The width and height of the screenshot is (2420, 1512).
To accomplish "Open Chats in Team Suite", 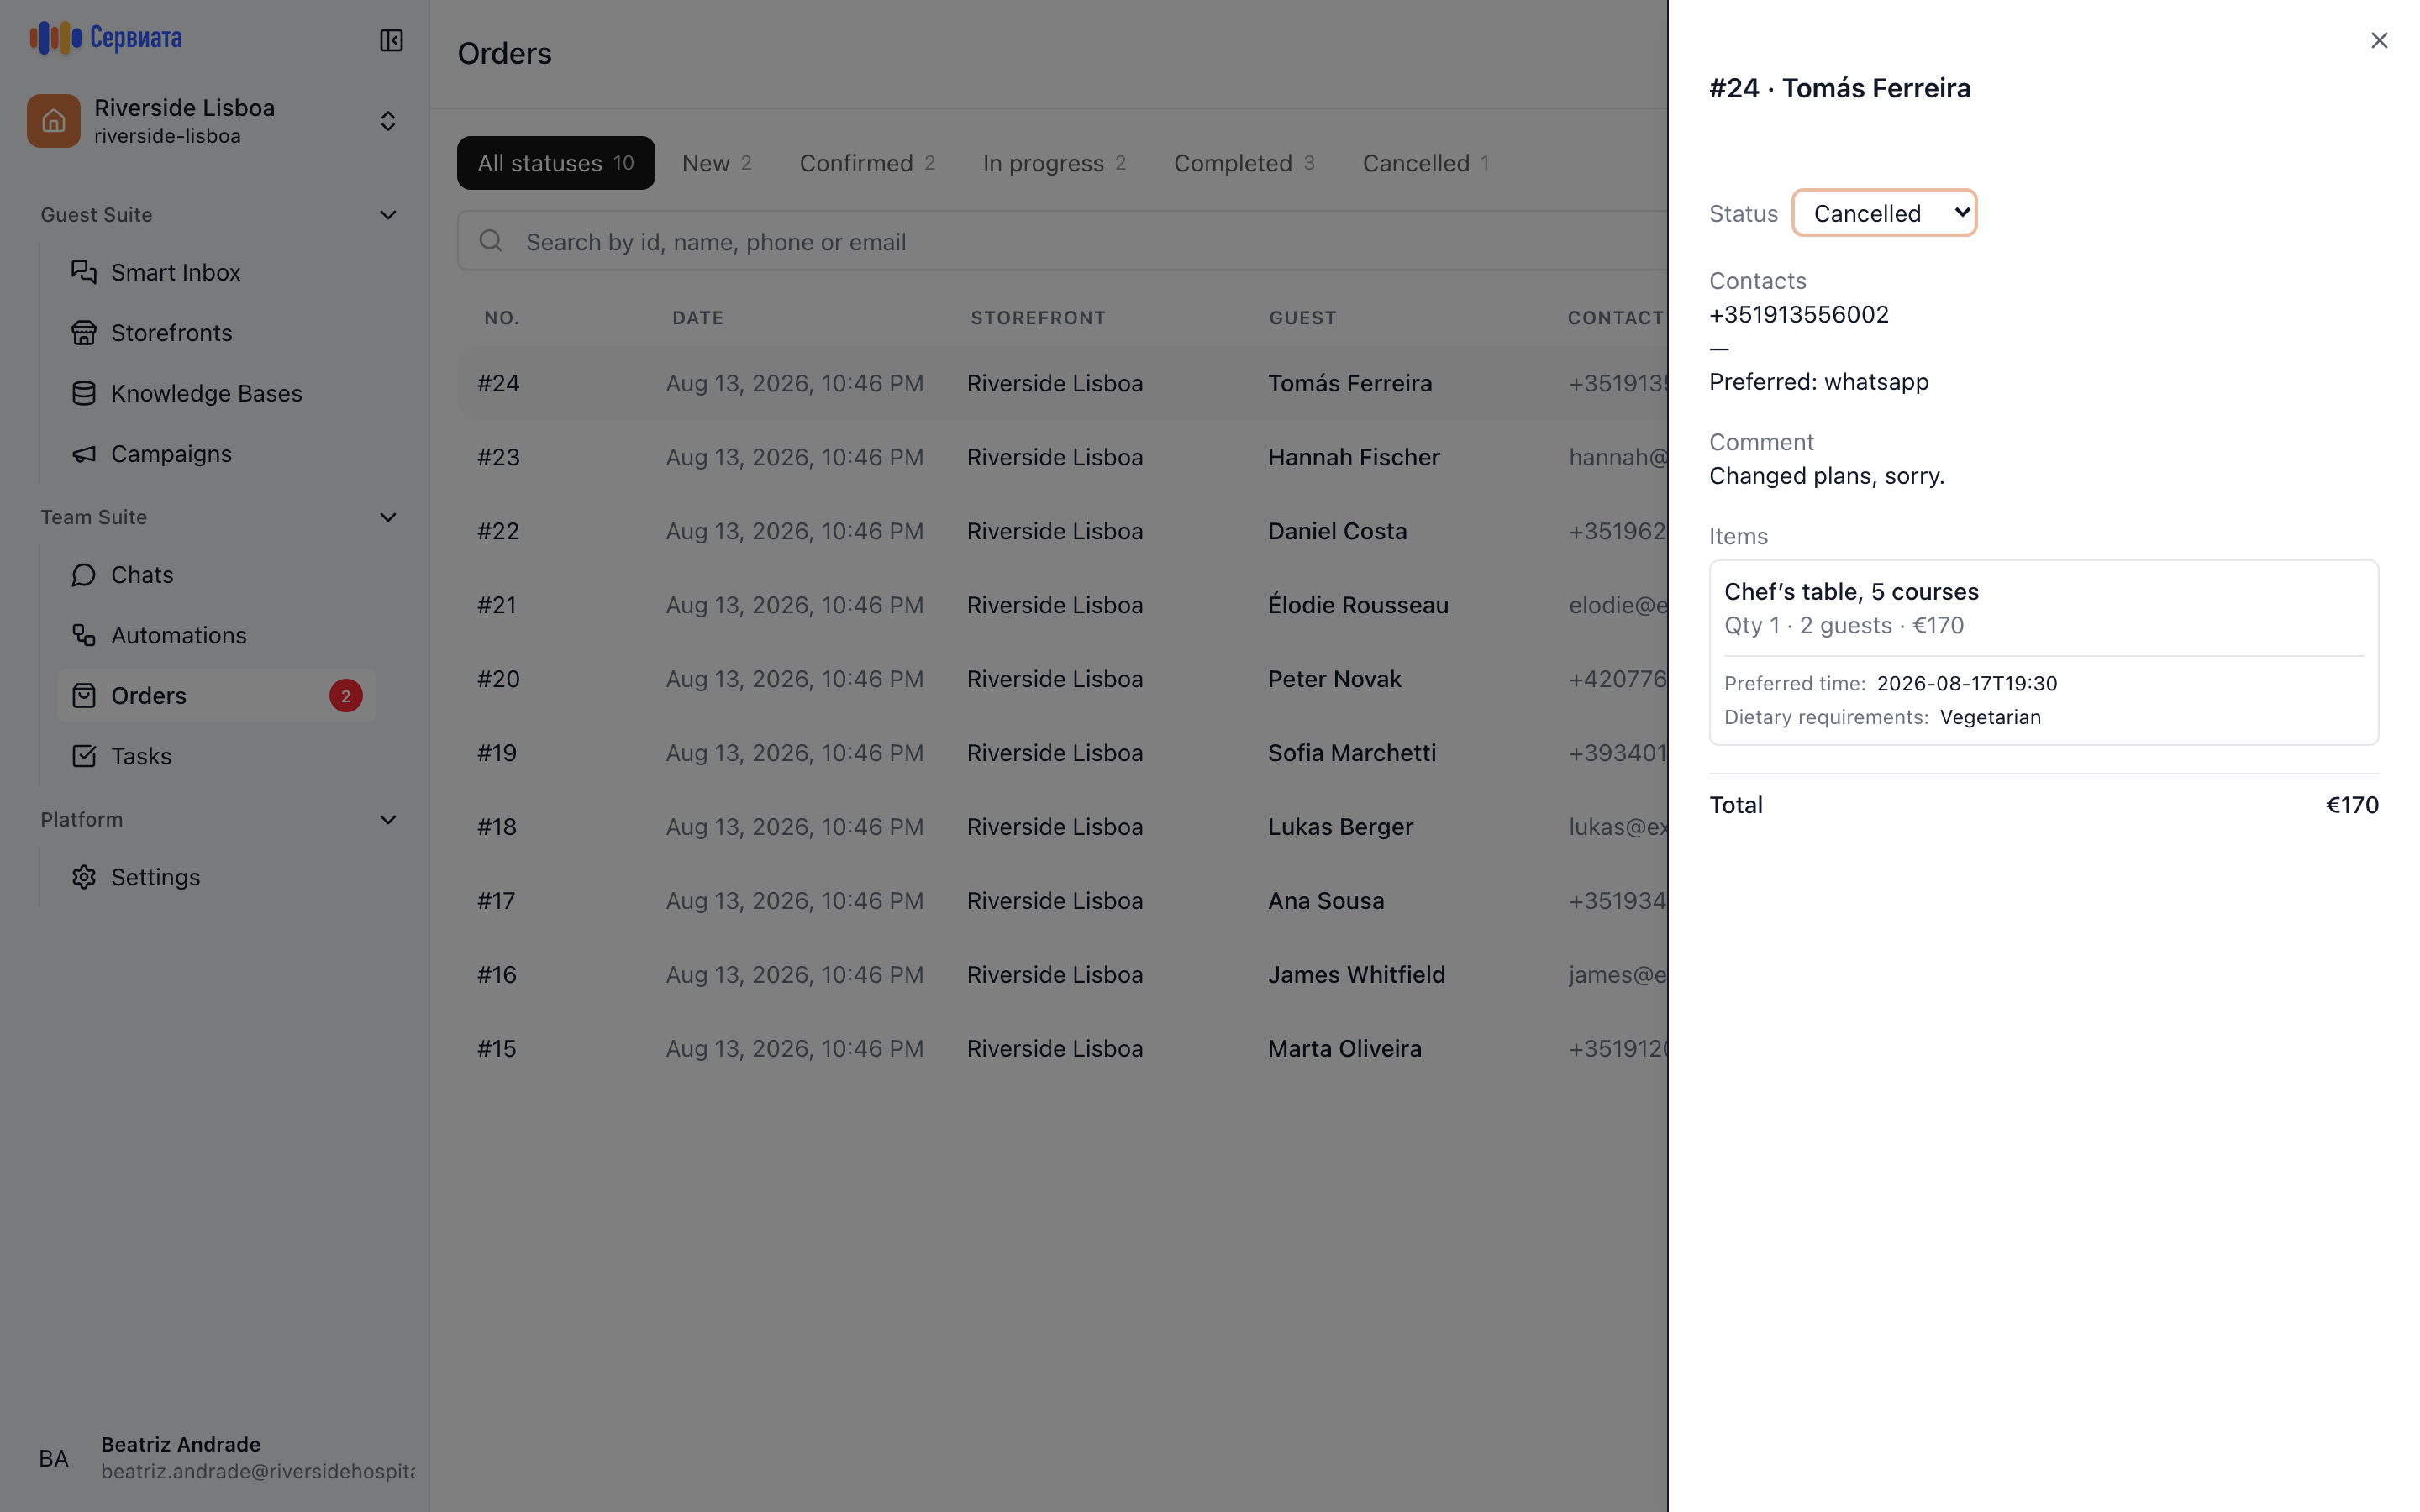I will tap(217, 574).
